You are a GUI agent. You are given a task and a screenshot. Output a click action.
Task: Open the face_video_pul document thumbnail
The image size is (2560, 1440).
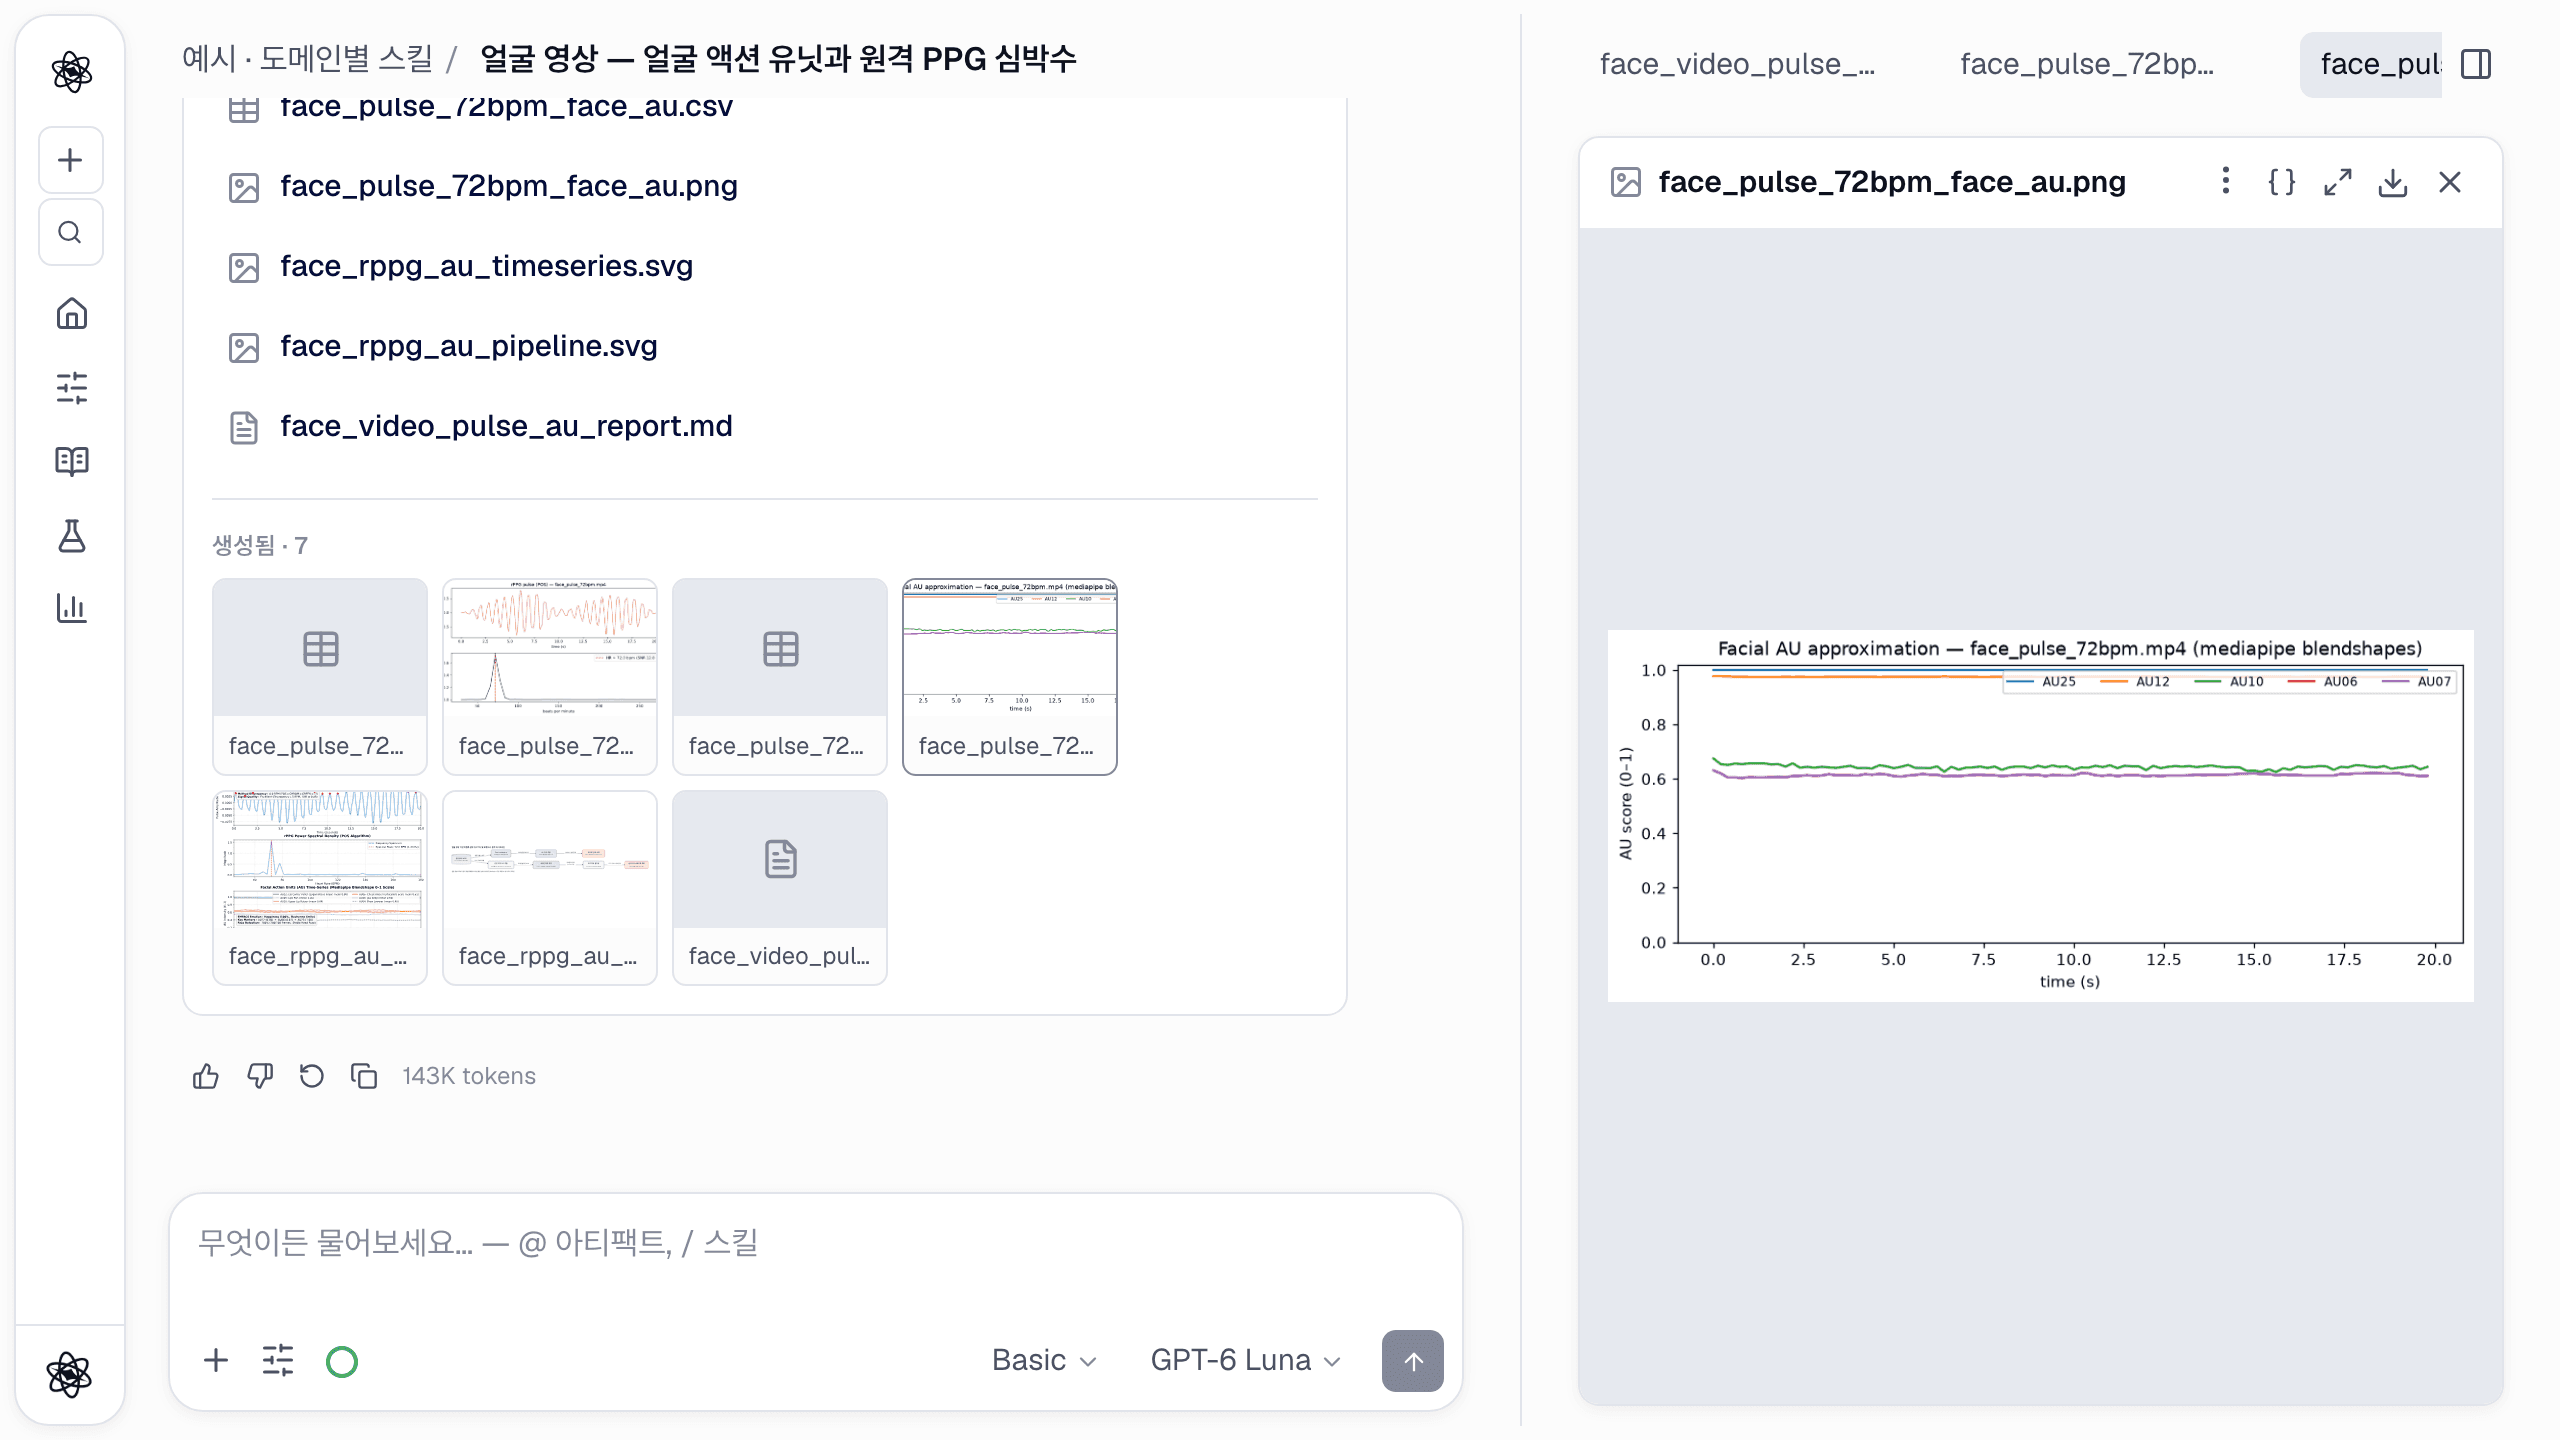point(780,887)
